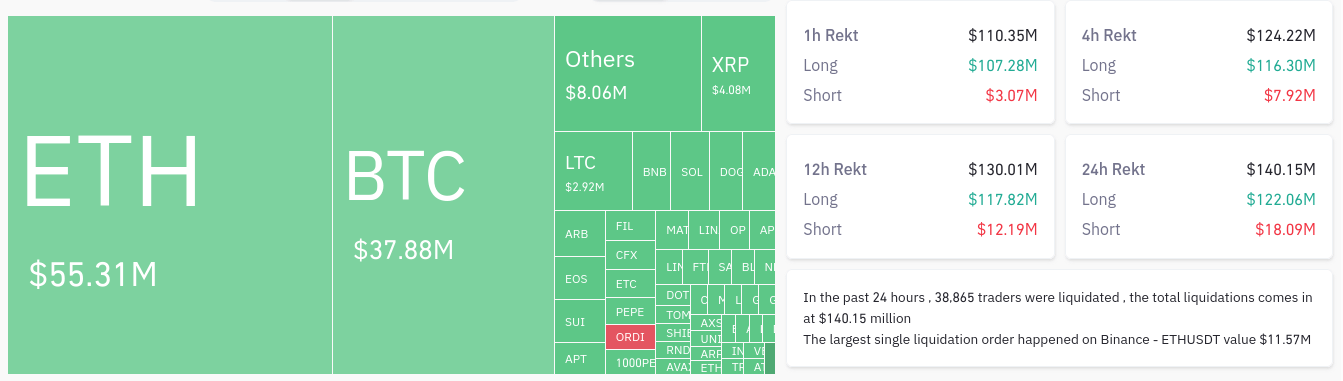Select the CFX heatmap tile

point(630,255)
